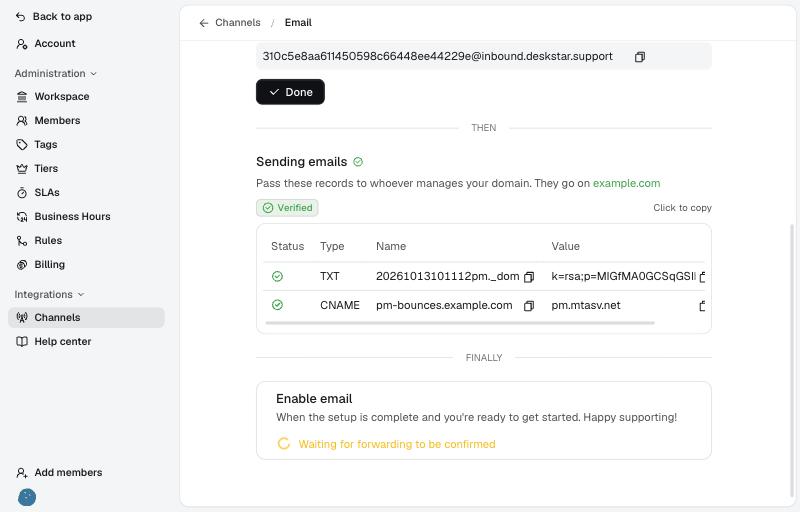Viewport: 800px width, 512px height.
Task: Click the Members people icon
Action: (22, 121)
